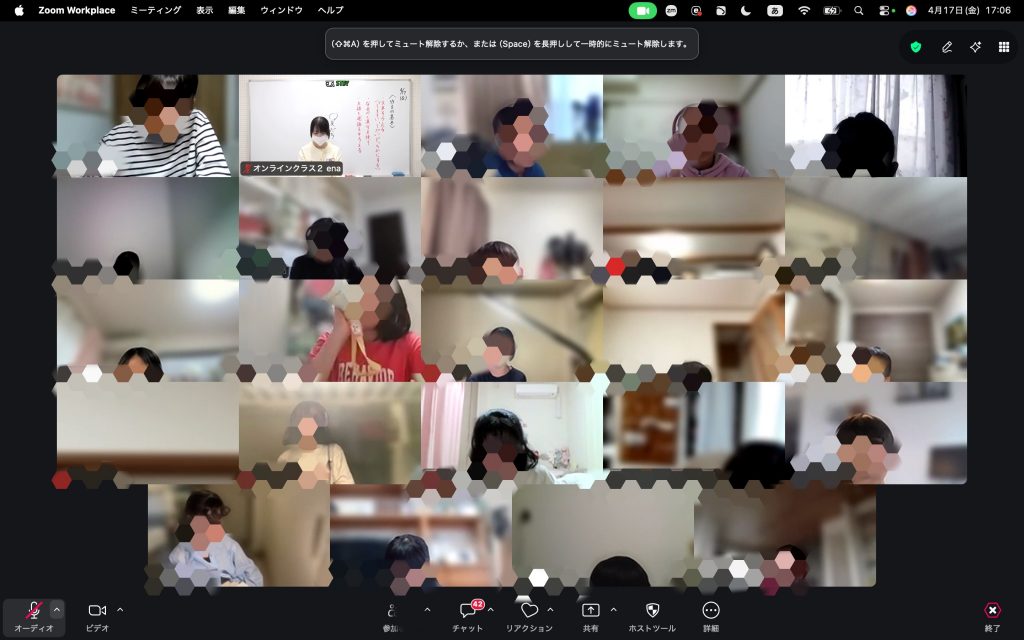Expand the participants options chevron
Image resolution: width=1024 pixels, height=640 pixels.
click(427, 609)
